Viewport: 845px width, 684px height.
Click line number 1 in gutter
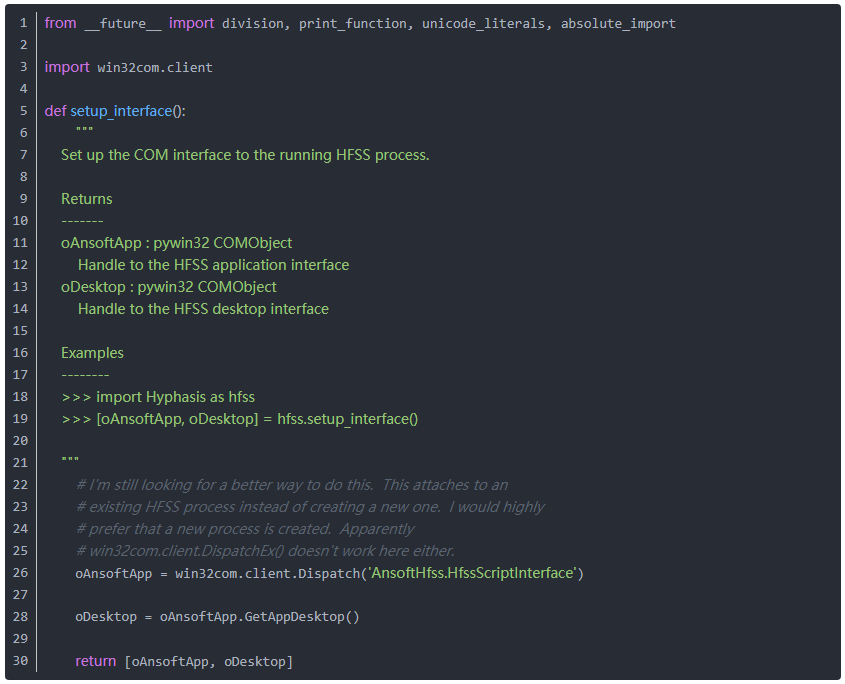(24, 23)
